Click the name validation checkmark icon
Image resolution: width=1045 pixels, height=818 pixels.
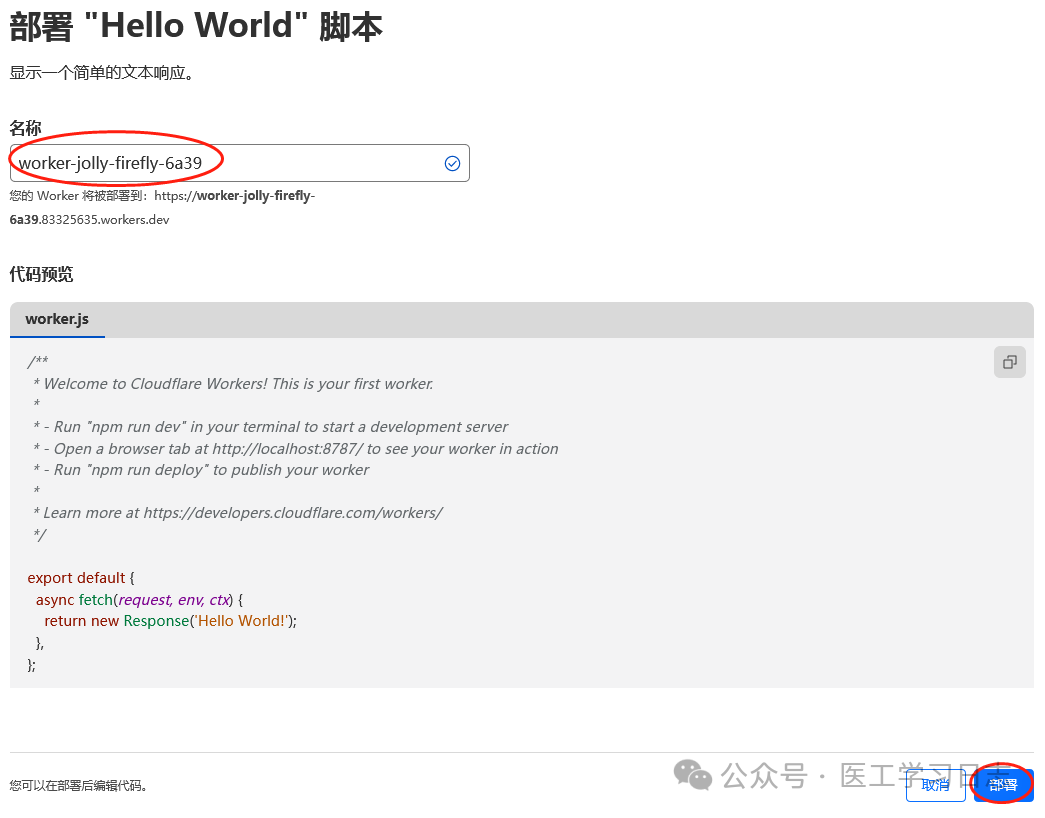452,163
